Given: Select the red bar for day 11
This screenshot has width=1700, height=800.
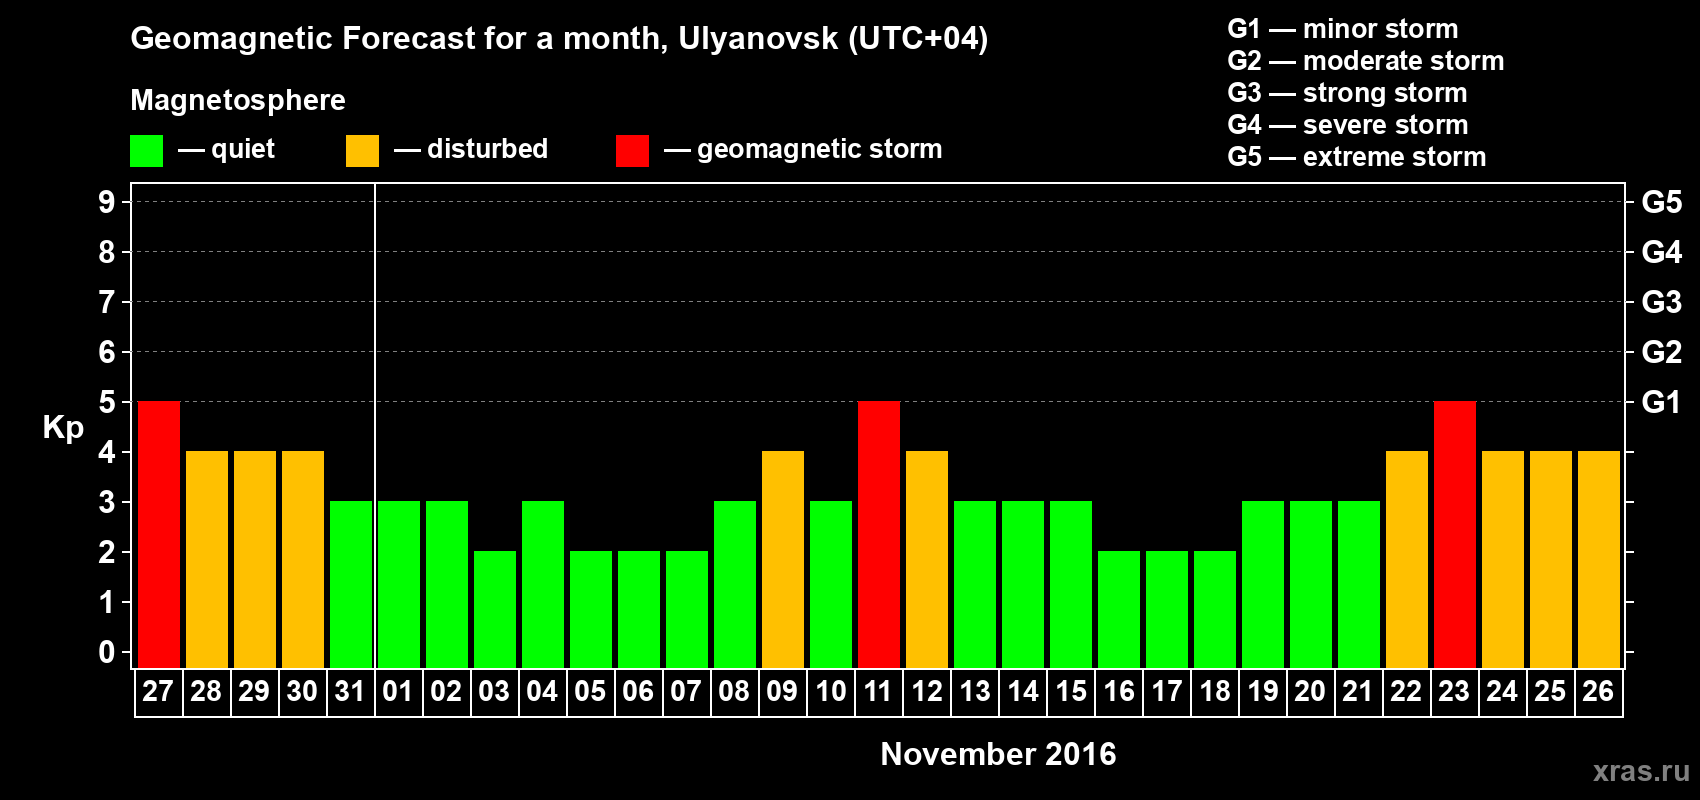Looking at the screenshot, I should pyautogui.click(x=879, y=535).
